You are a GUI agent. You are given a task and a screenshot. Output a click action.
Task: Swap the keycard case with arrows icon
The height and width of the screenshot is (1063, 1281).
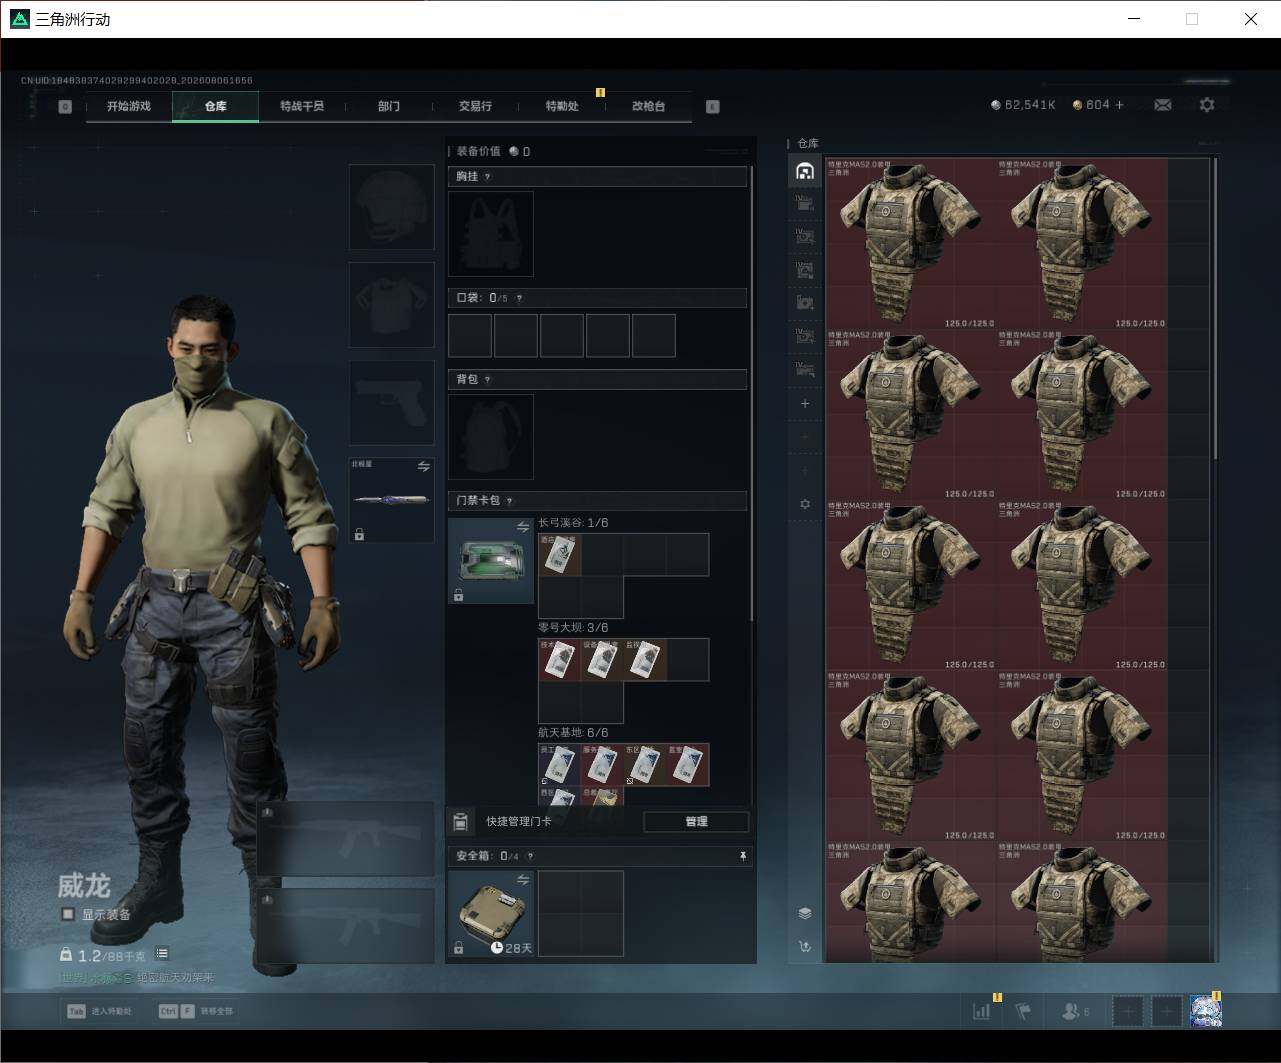(523, 527)
